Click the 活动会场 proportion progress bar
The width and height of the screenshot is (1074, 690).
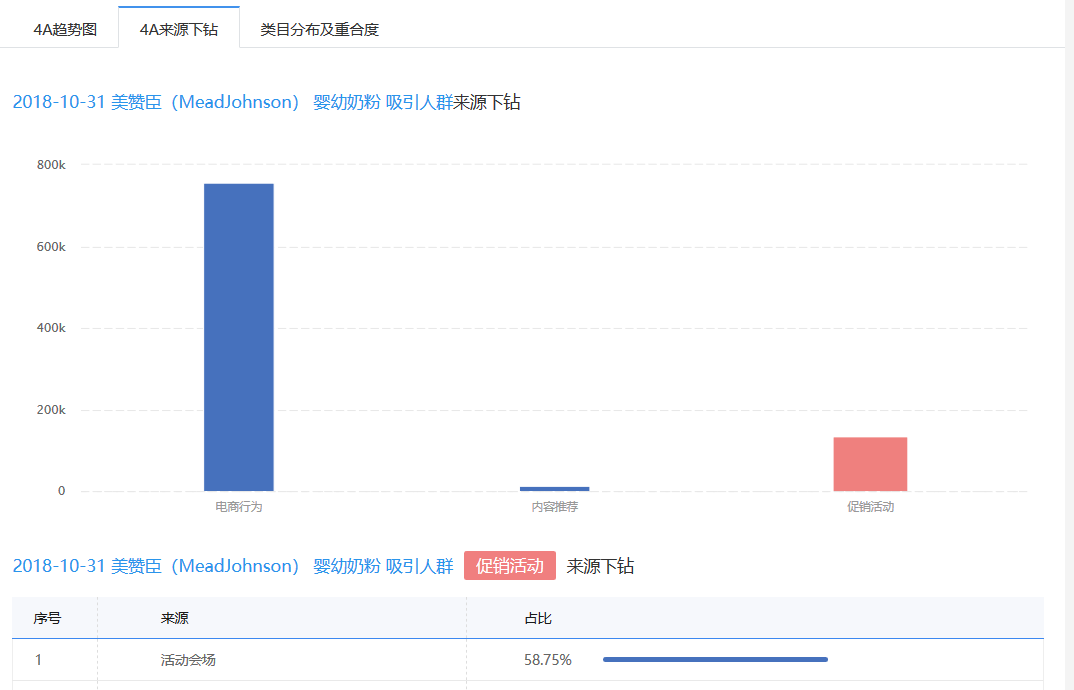(x=715, y=660)
